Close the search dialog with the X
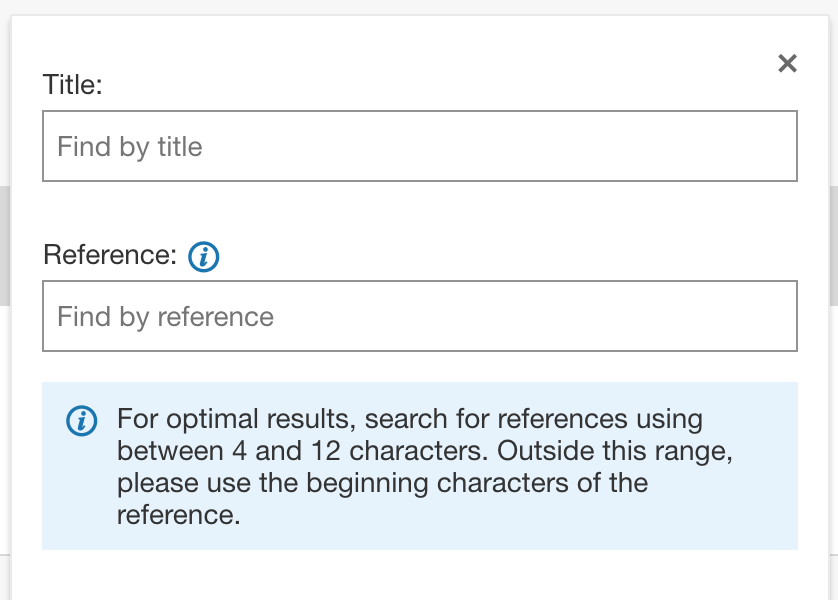The width and height of the screenshot is (838, 600). 788,64
